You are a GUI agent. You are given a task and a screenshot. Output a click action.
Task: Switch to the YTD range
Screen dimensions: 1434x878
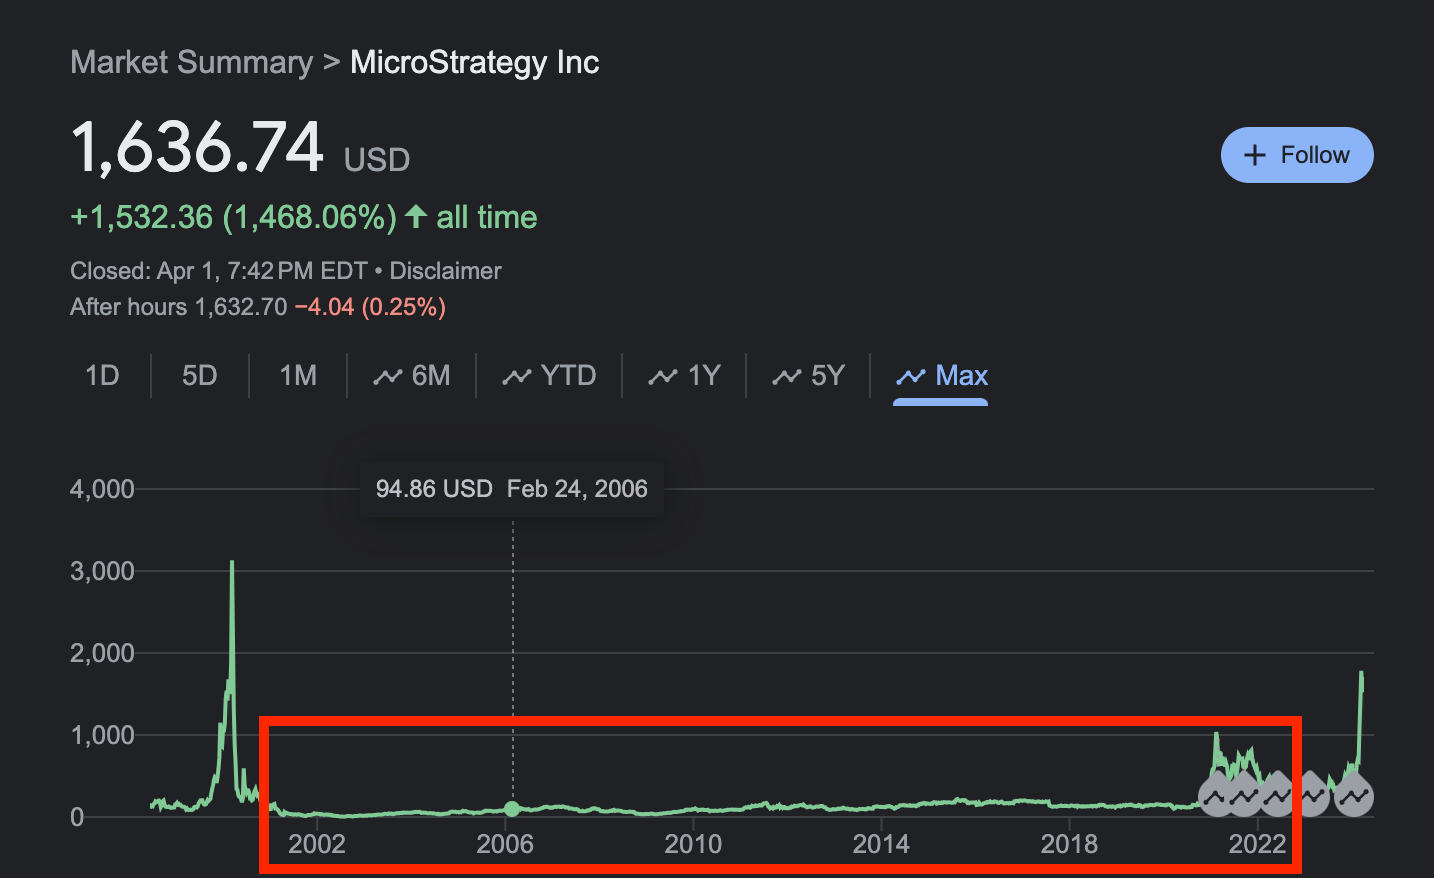tap(549, 376)
